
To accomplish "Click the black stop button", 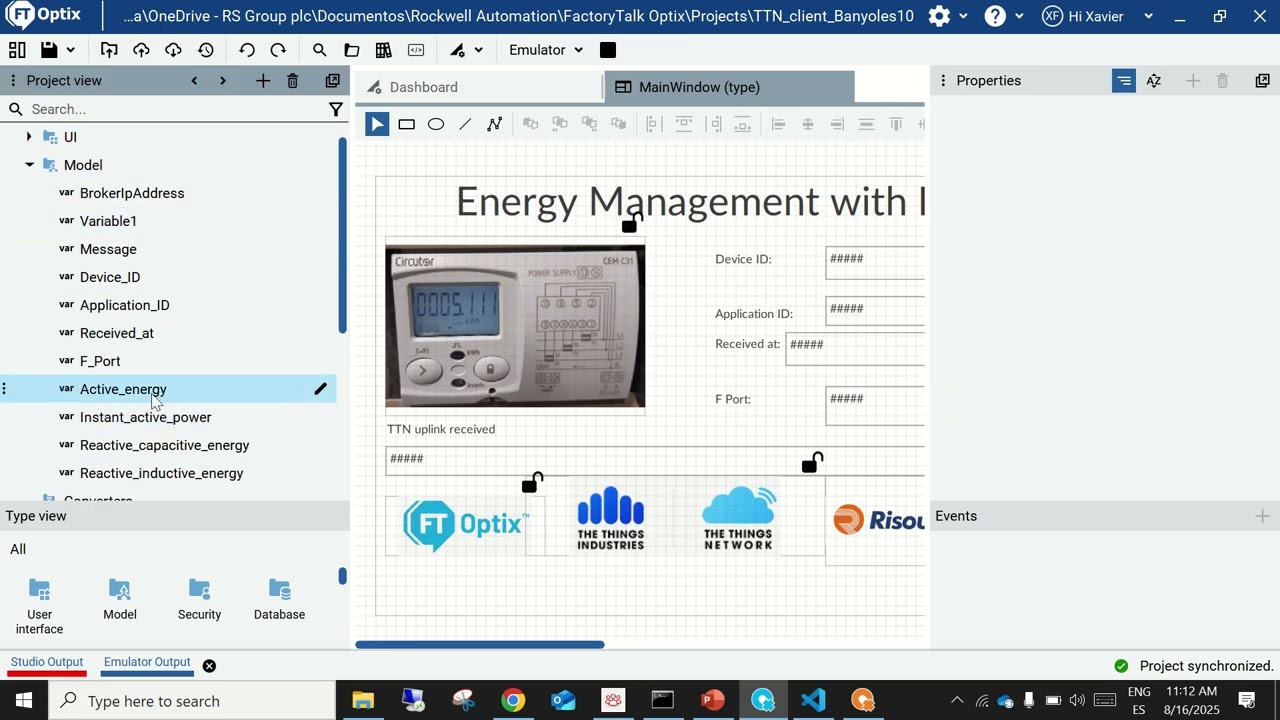I will 608,50.
